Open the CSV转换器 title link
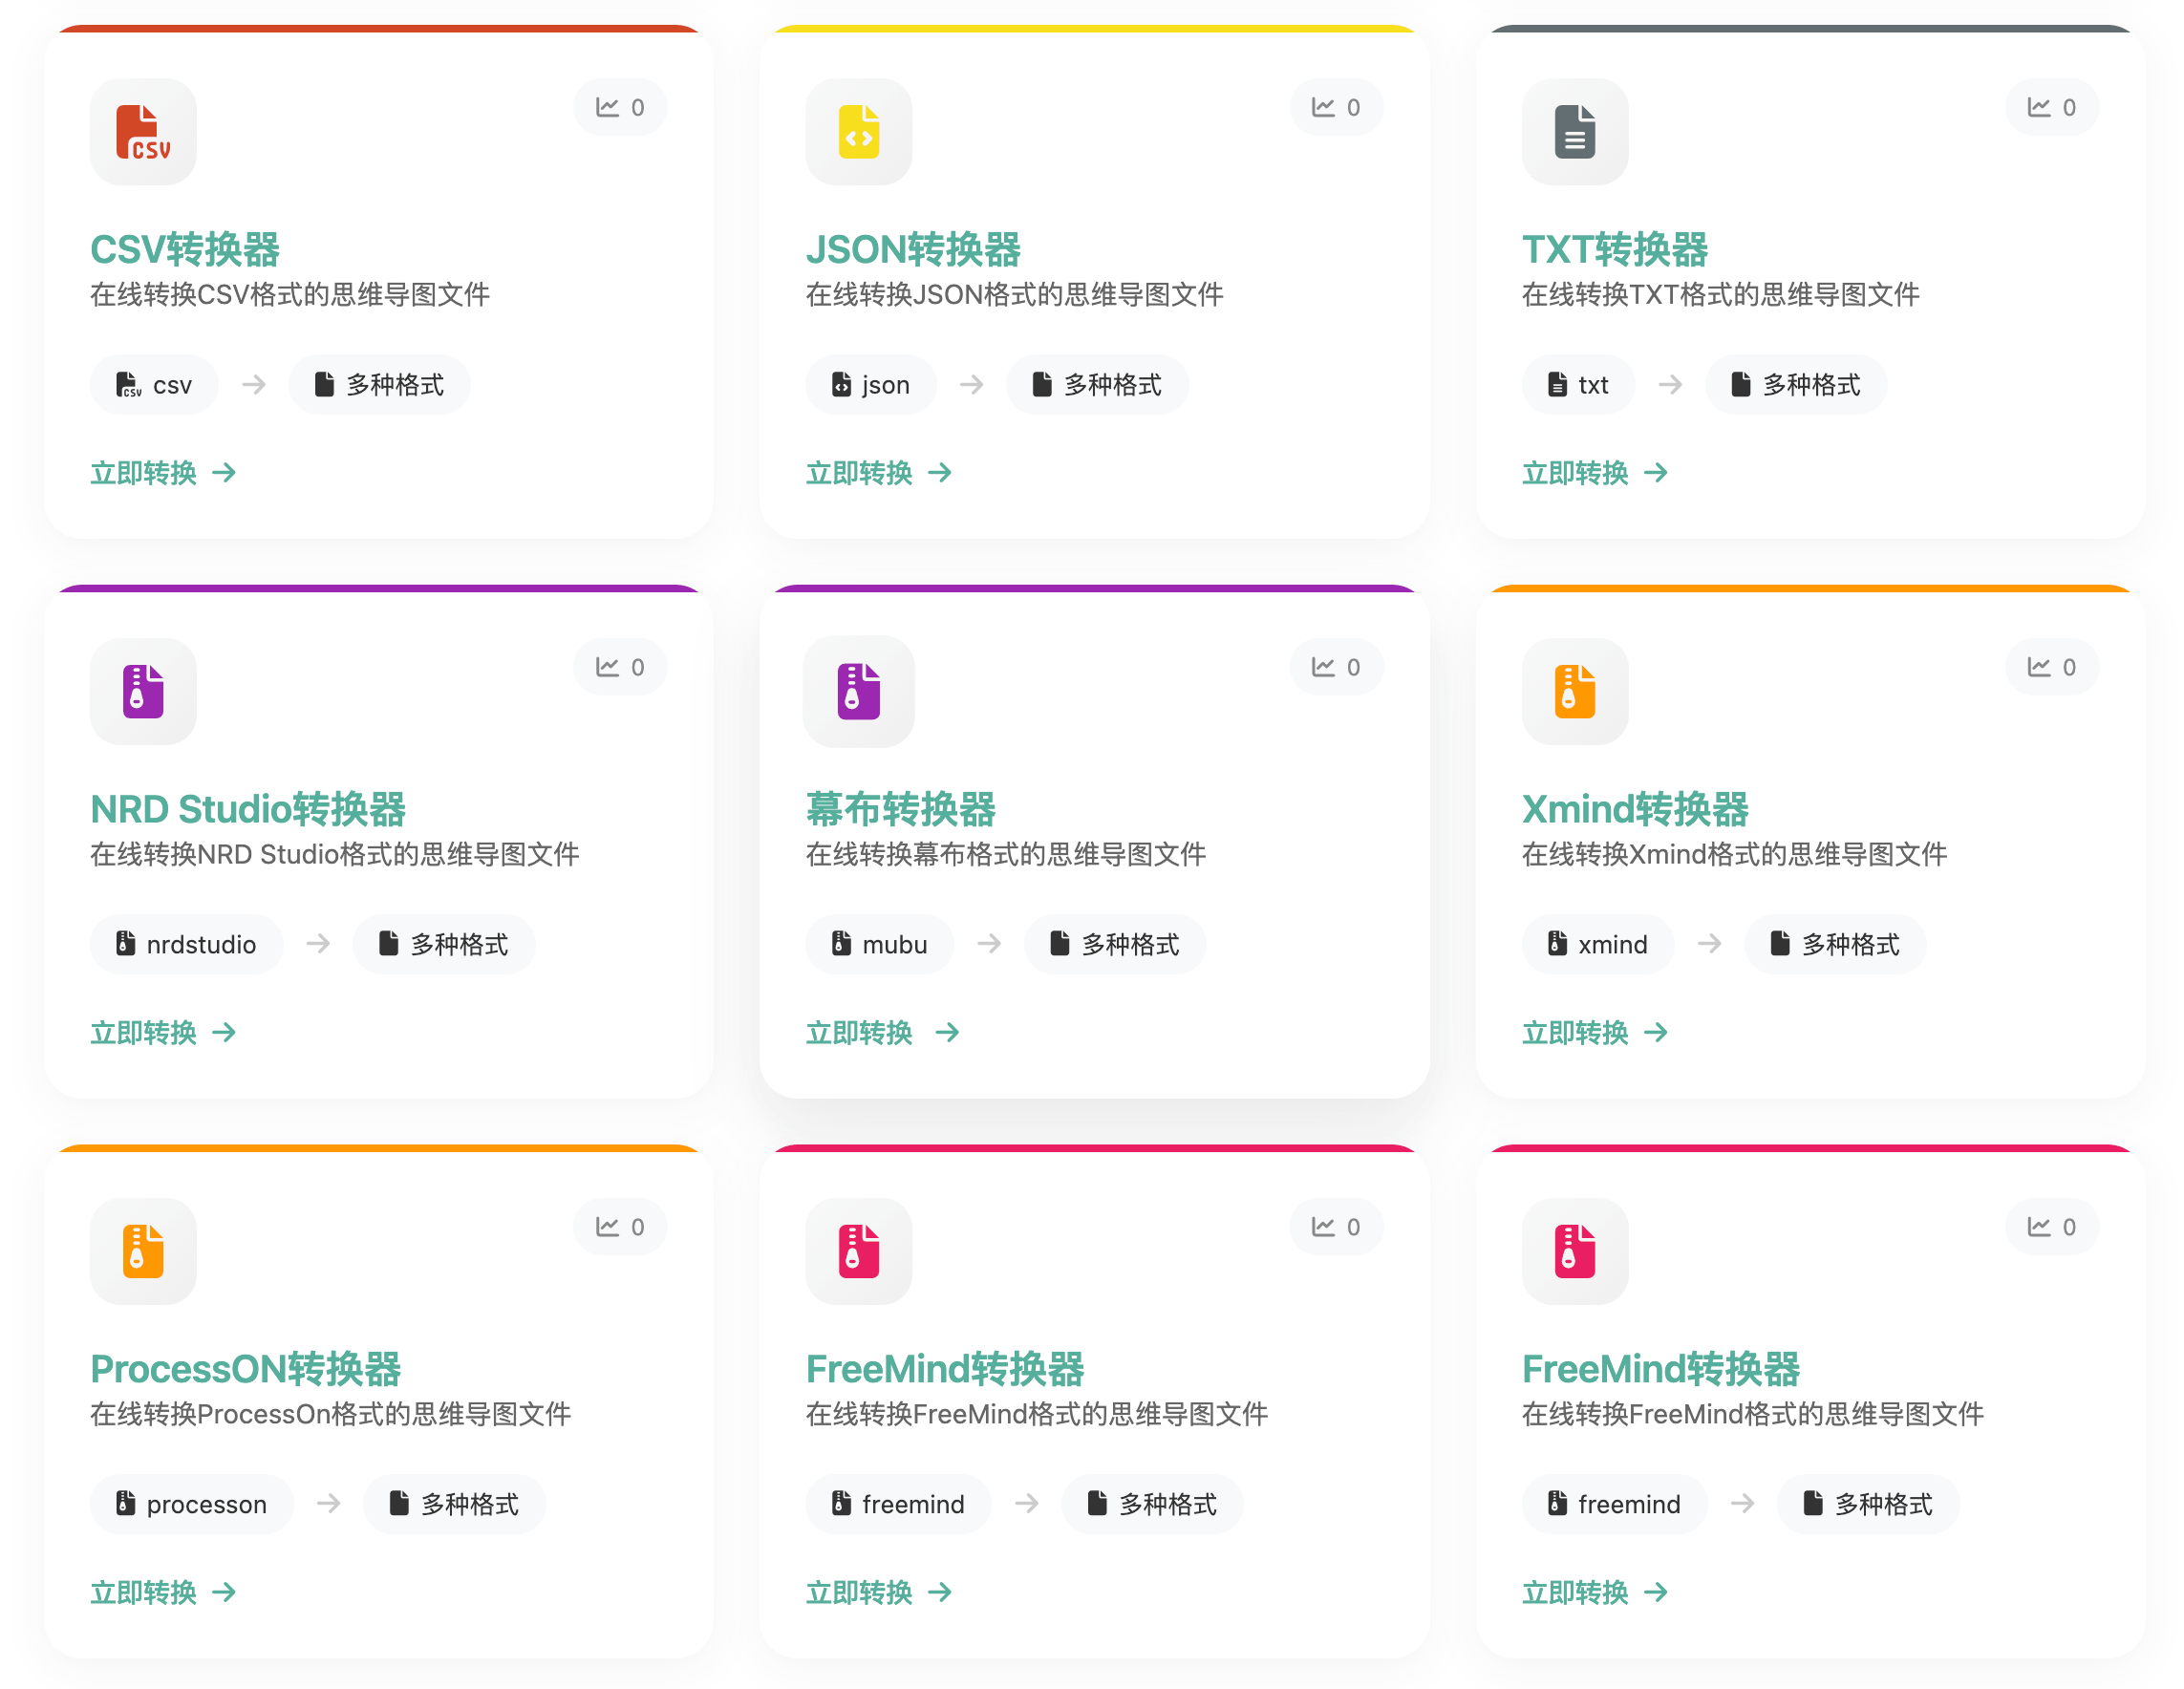 point(185,249)
